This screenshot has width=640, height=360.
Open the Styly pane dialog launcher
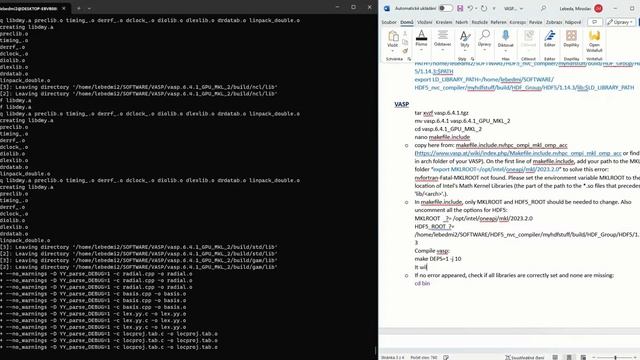(472, 59)
